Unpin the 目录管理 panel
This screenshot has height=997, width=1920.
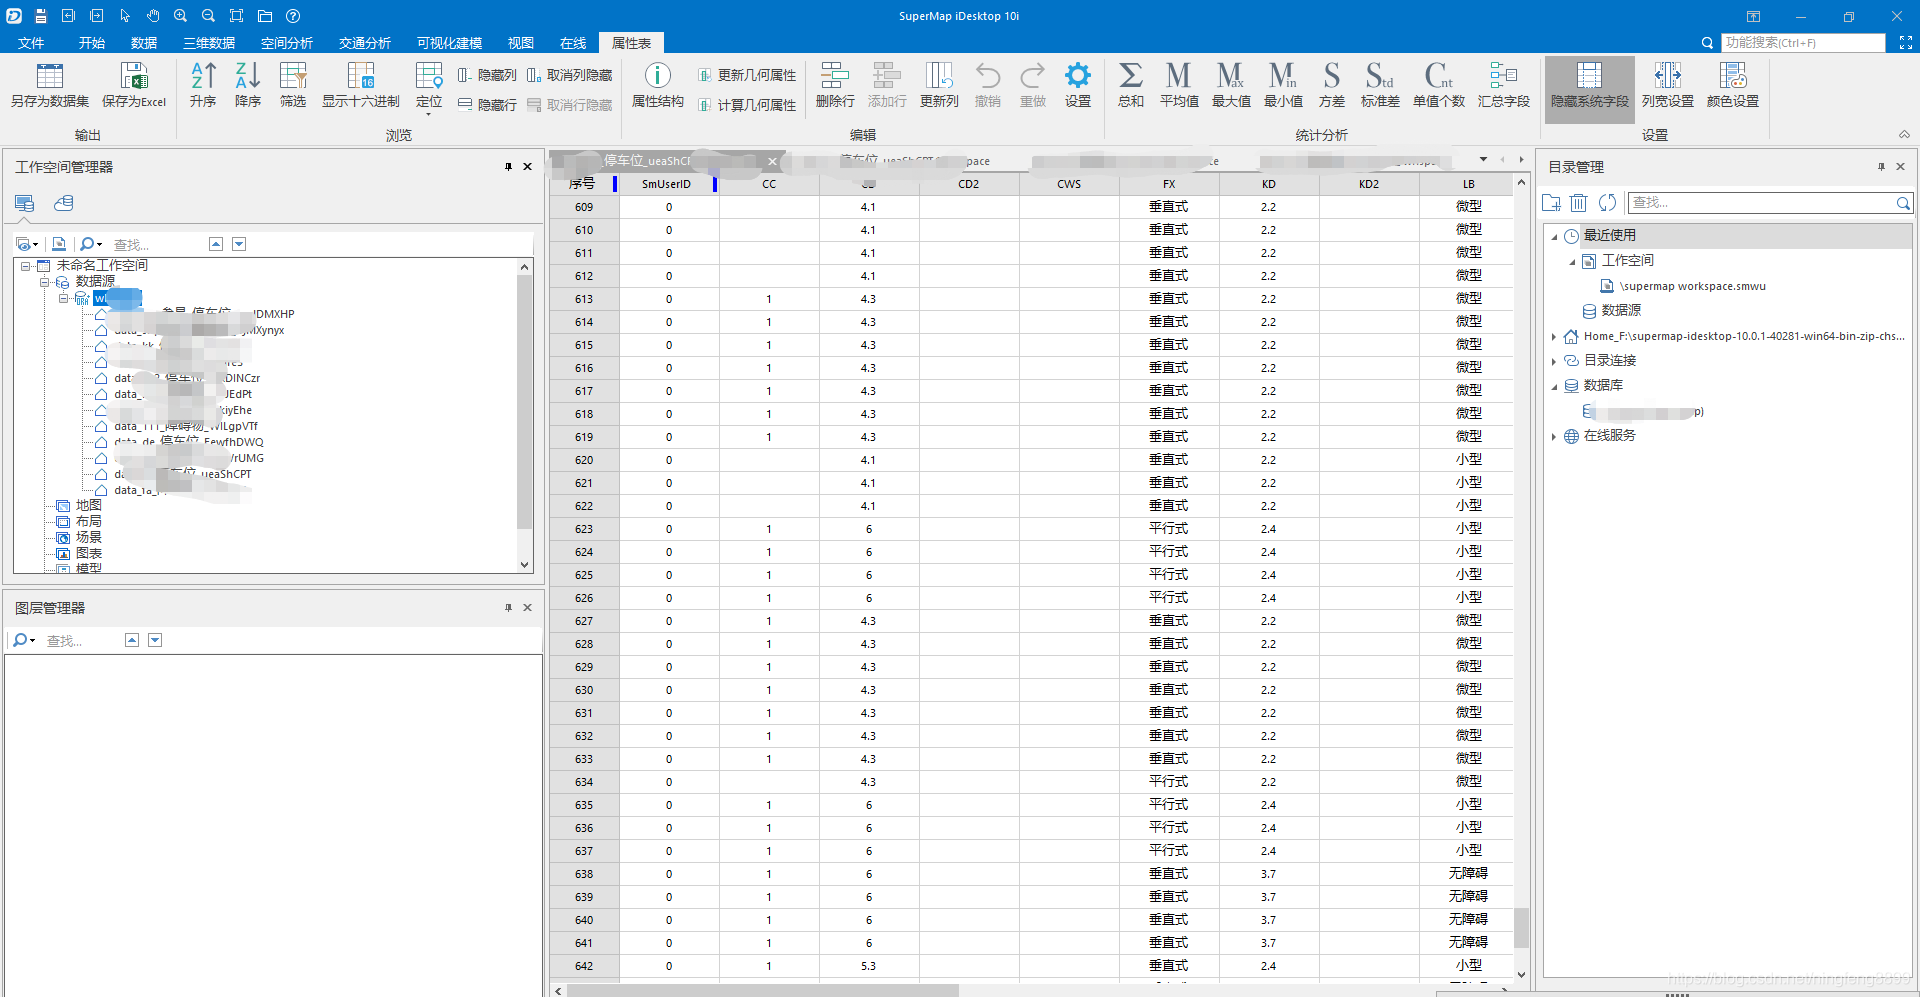pos(1881,167)
